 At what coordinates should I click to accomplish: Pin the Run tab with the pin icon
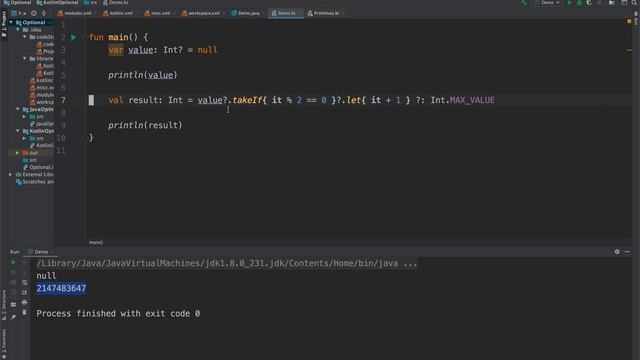tap(13, 317)
